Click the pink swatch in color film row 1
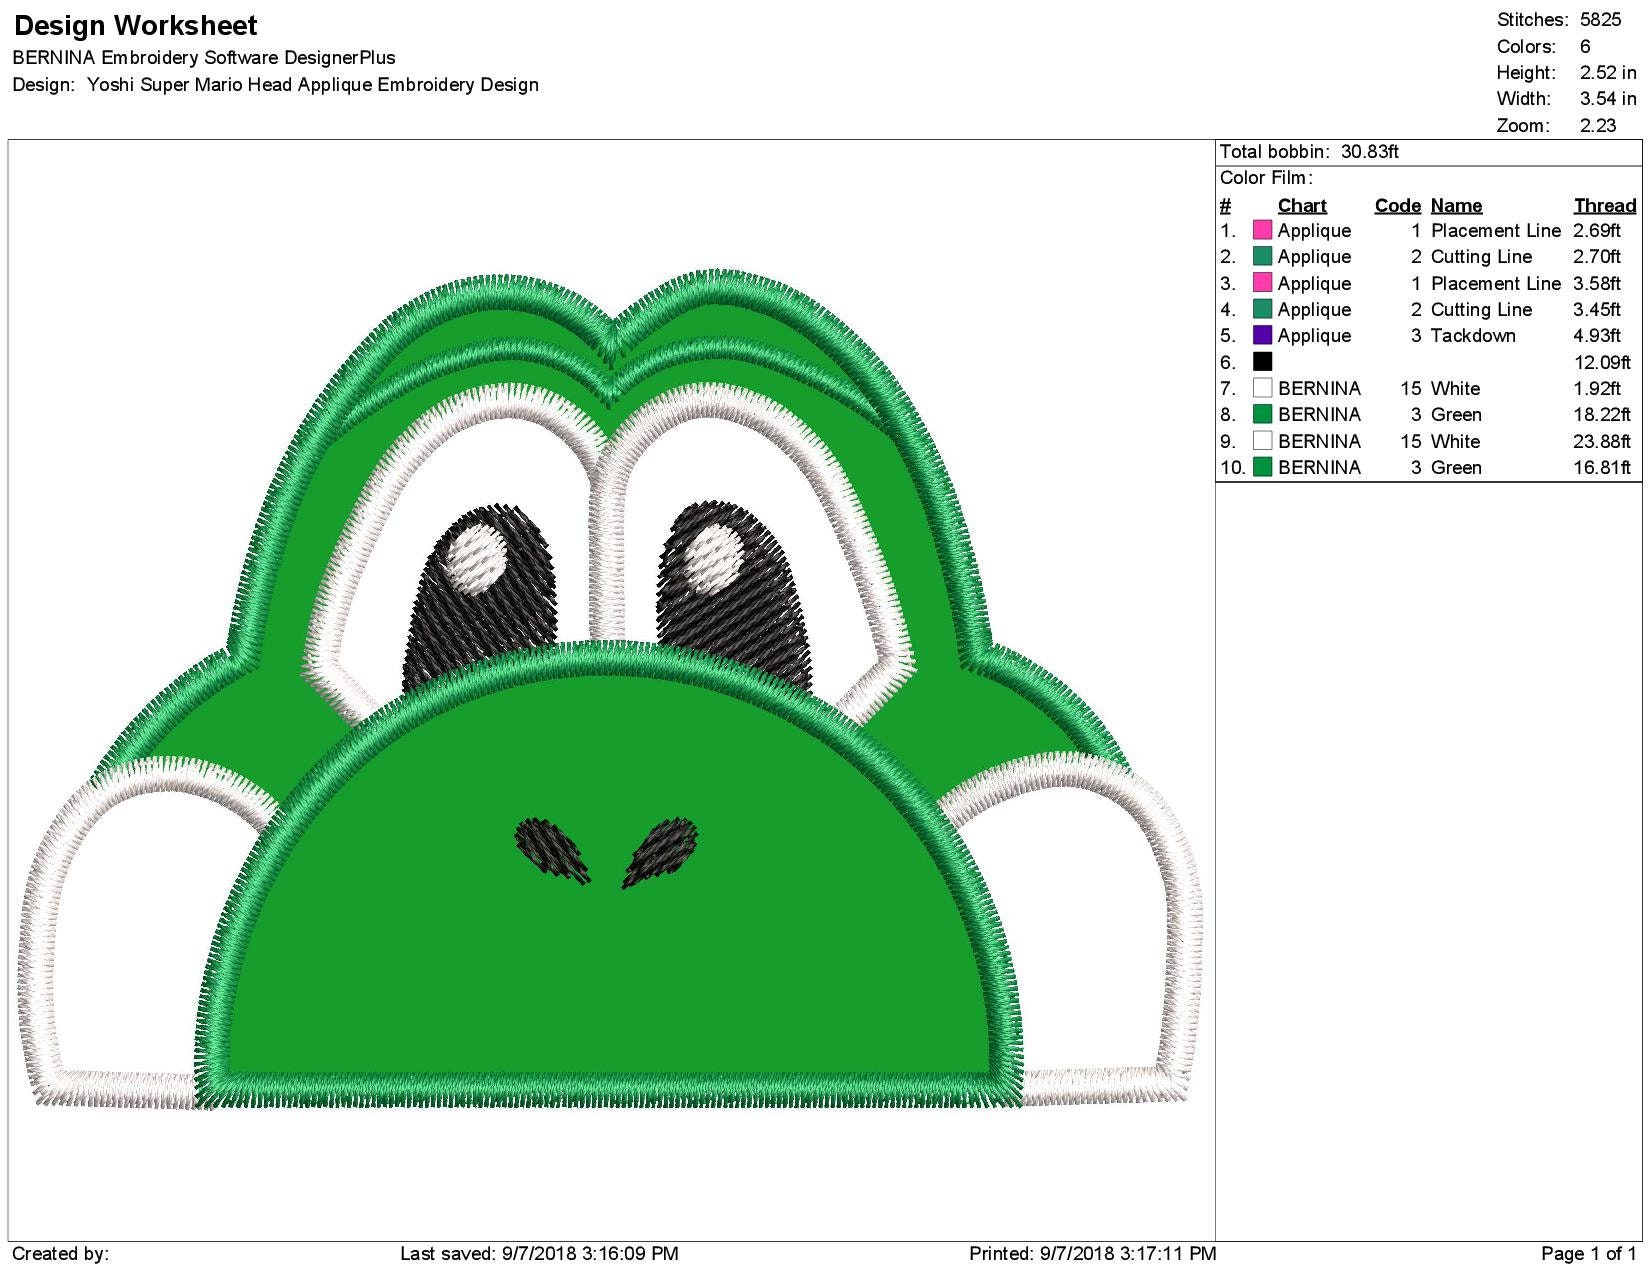Viewport: 1650px width, 1275px height. pyautogui.click(x=1262, y=231)
